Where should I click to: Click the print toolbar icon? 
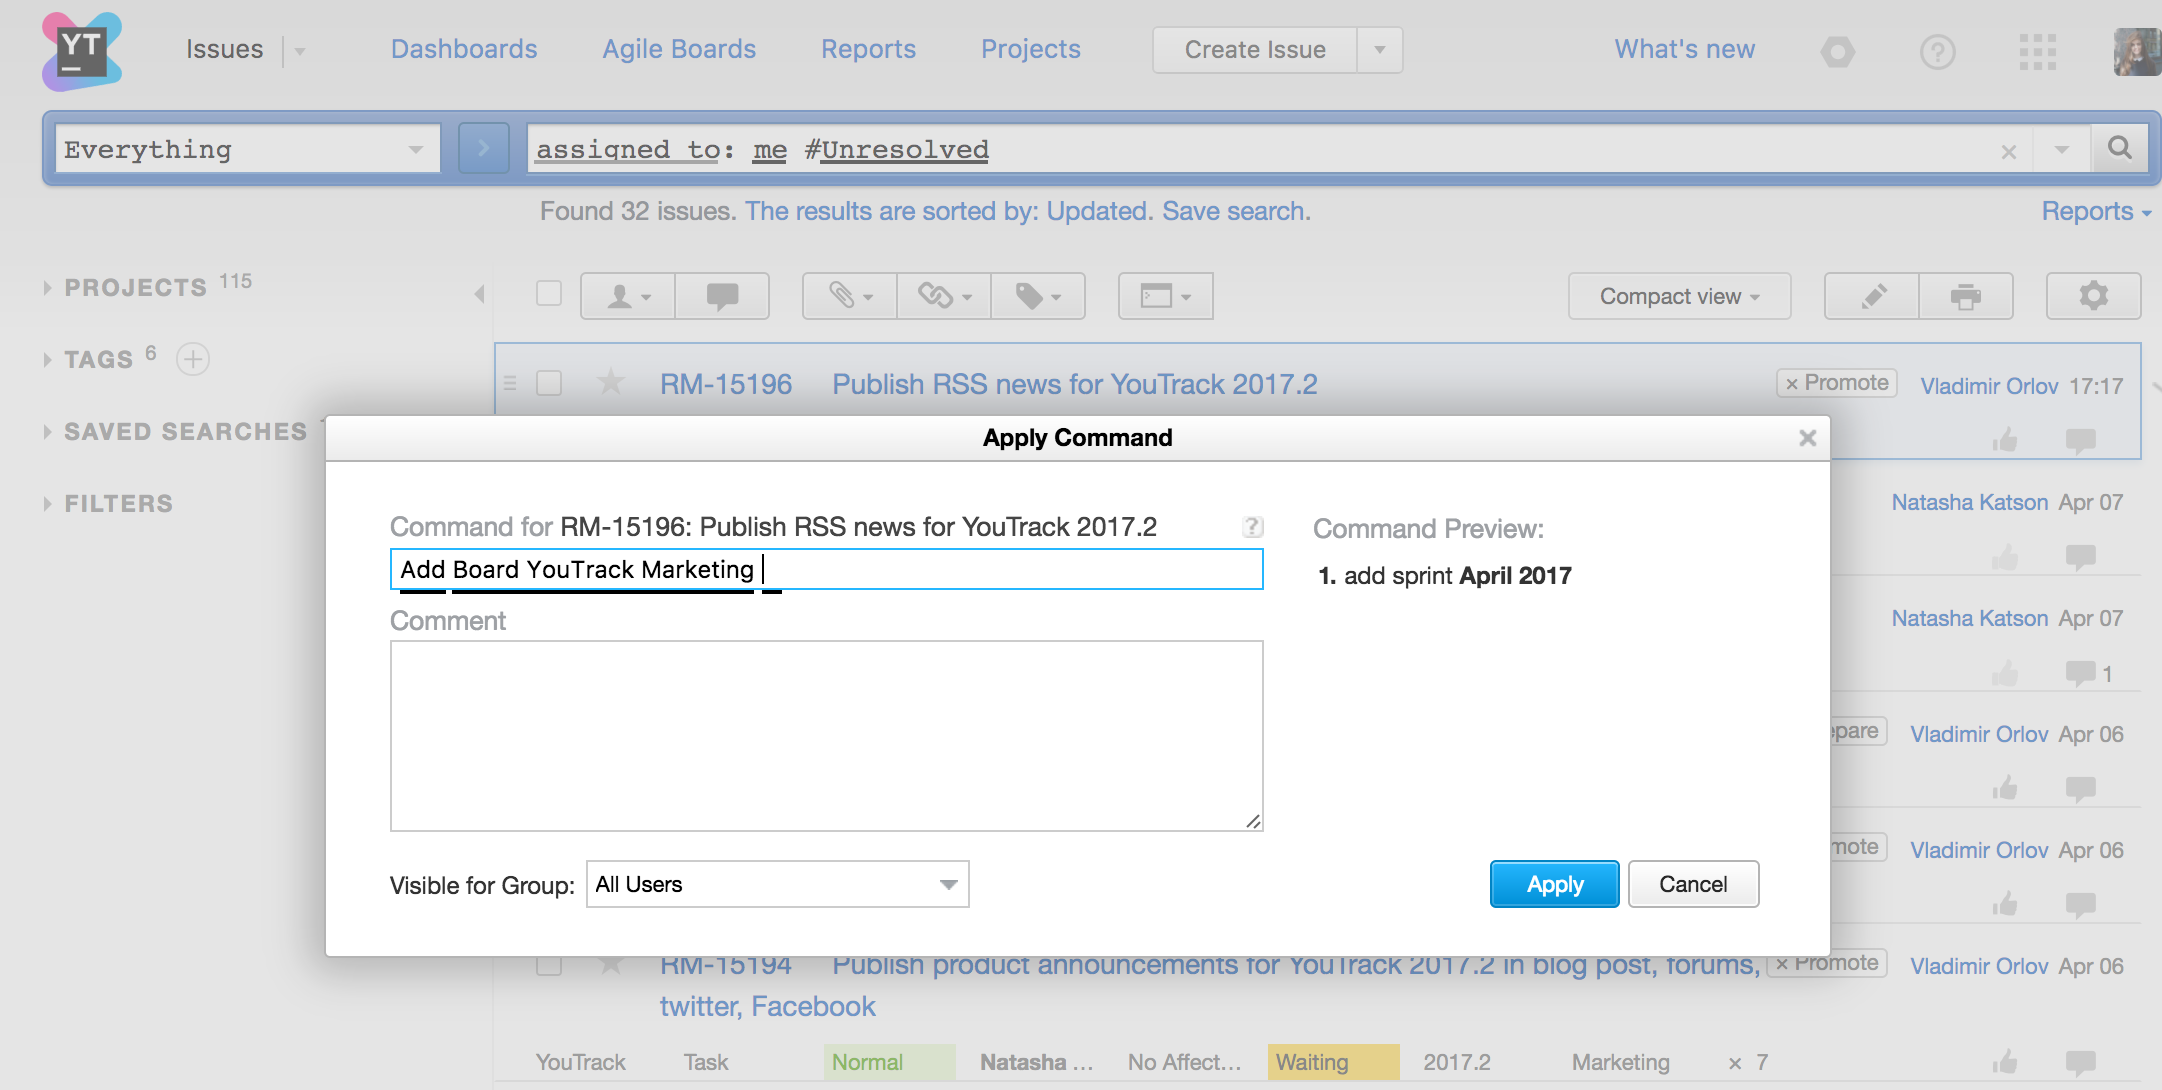[1966, 296]
